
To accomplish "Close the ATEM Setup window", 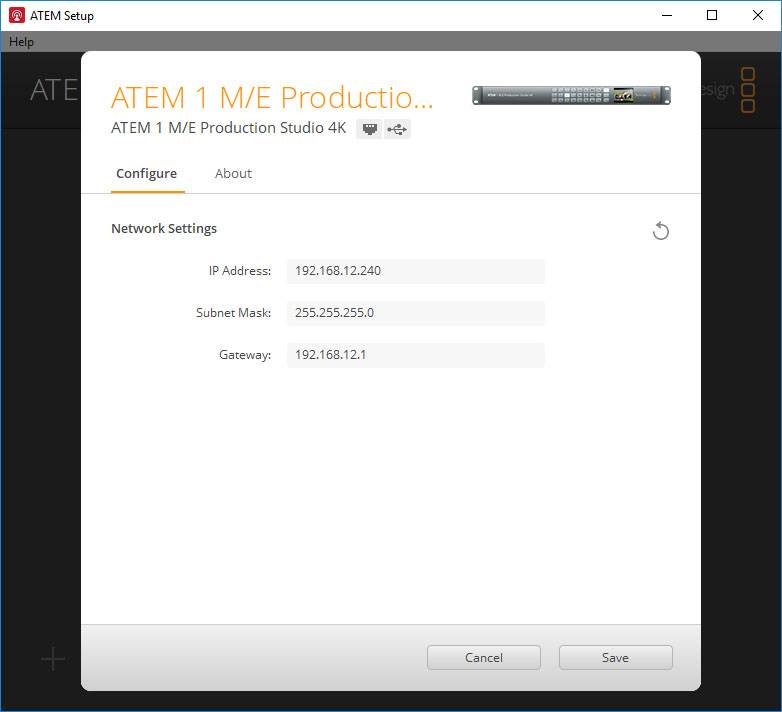I will pos(758,15).
